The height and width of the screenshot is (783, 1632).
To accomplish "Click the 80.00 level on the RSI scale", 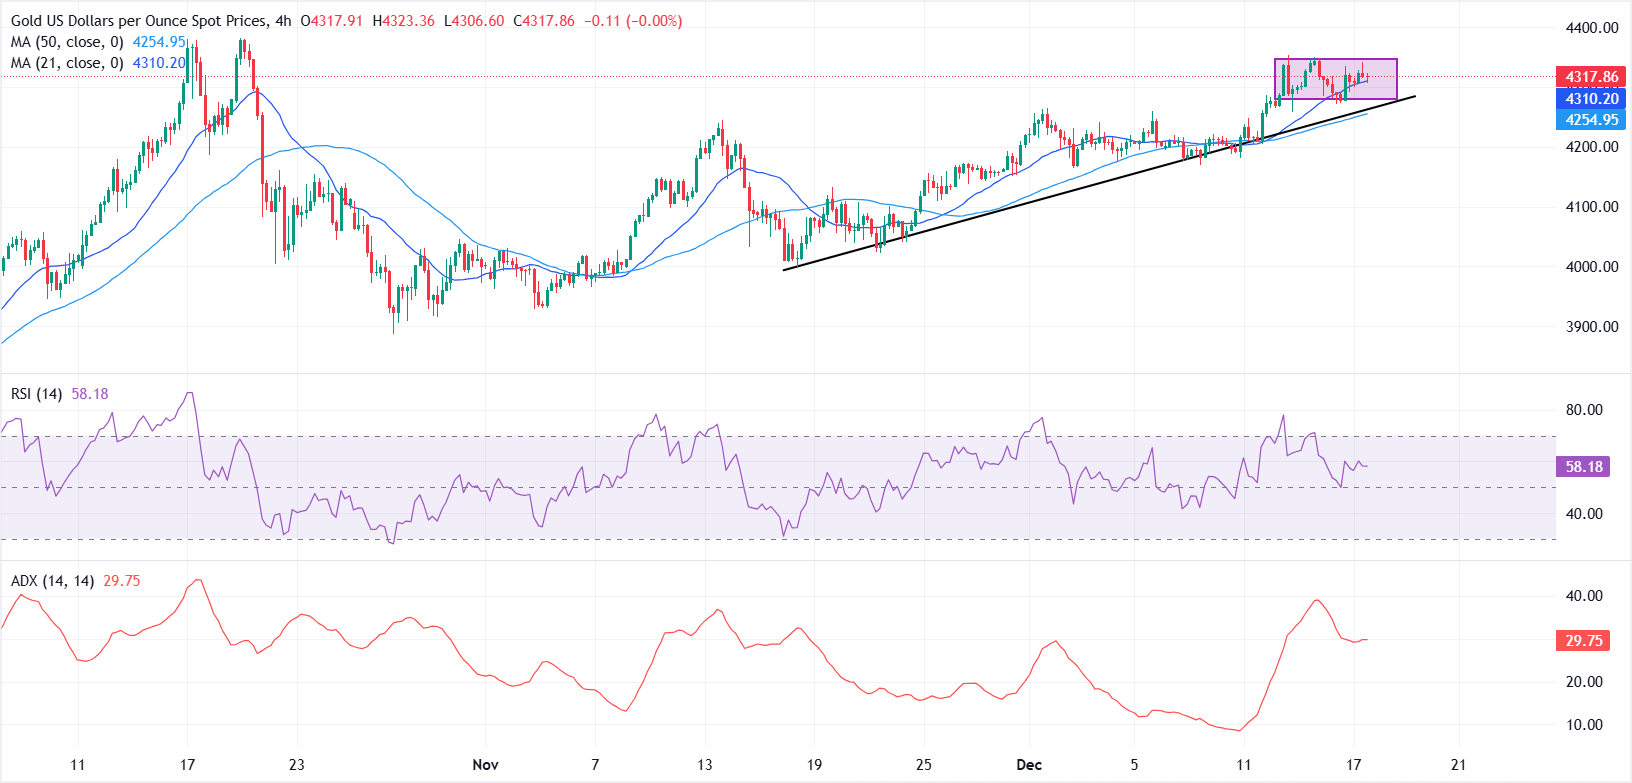I will tap(1584, 410).
